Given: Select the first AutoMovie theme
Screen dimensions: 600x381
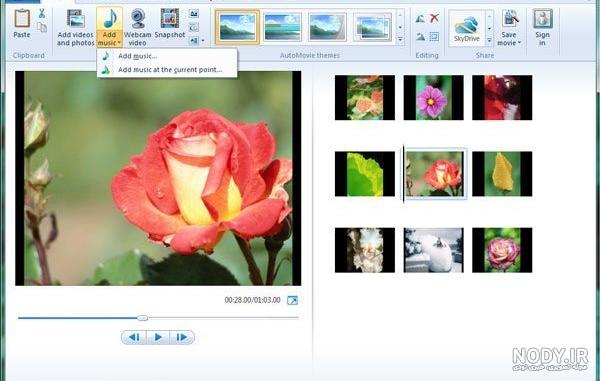Looking at the screenshot, I should pyautogui.click(x=237, y=27).
